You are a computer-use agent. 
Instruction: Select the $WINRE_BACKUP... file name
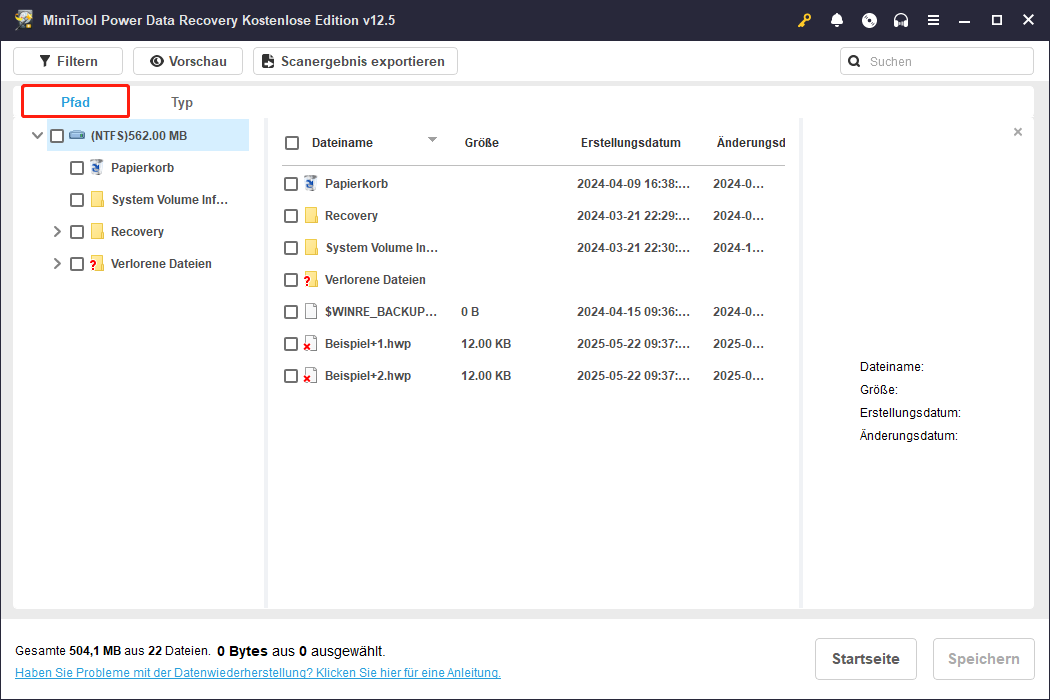tap(380, 311)
